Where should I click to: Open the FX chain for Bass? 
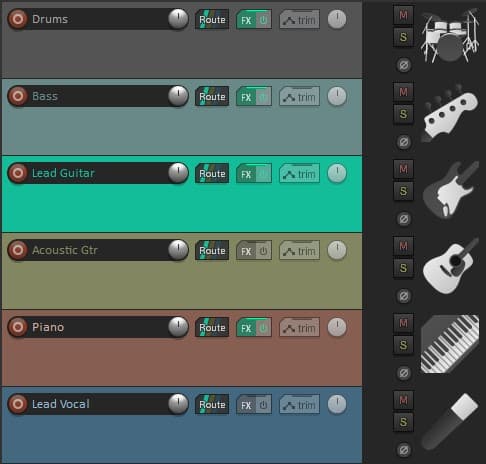246,97
